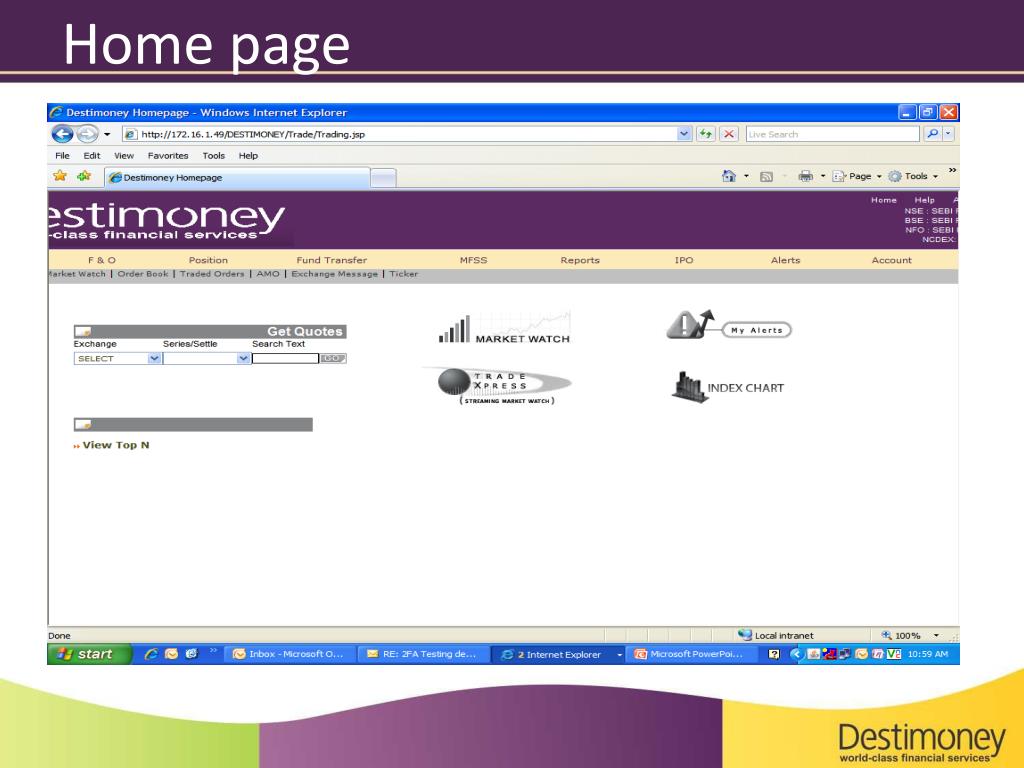
Task: Expand the Print options dropdown arrow
Action: point(822,176)
